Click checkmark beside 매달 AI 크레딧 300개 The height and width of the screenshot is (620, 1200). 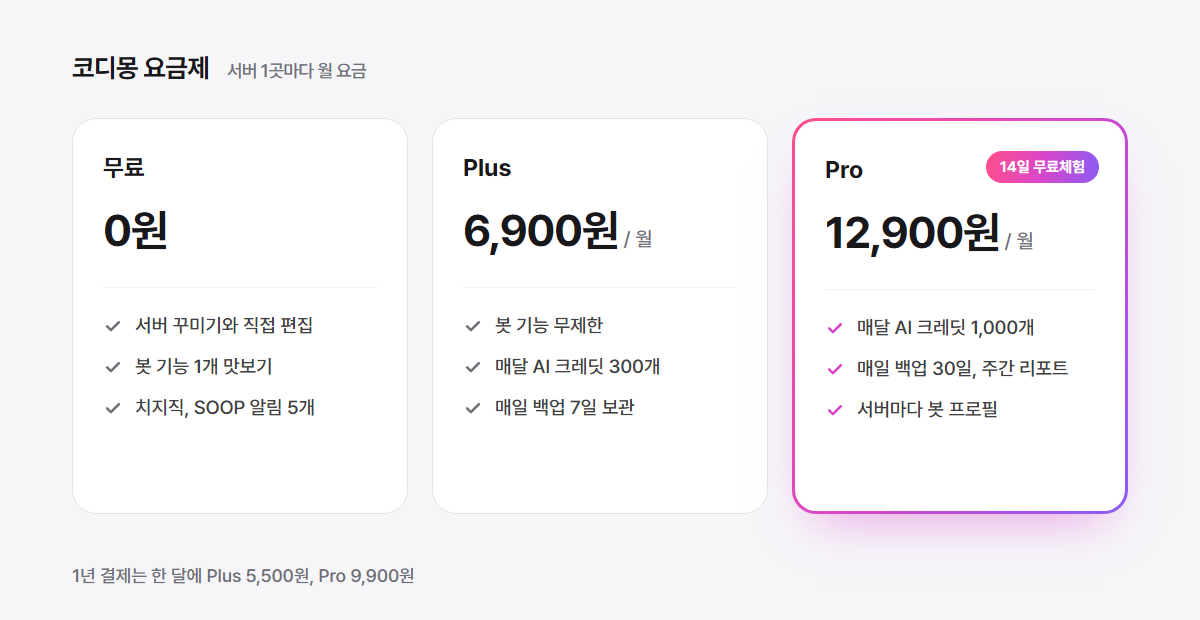pos(473,367)
